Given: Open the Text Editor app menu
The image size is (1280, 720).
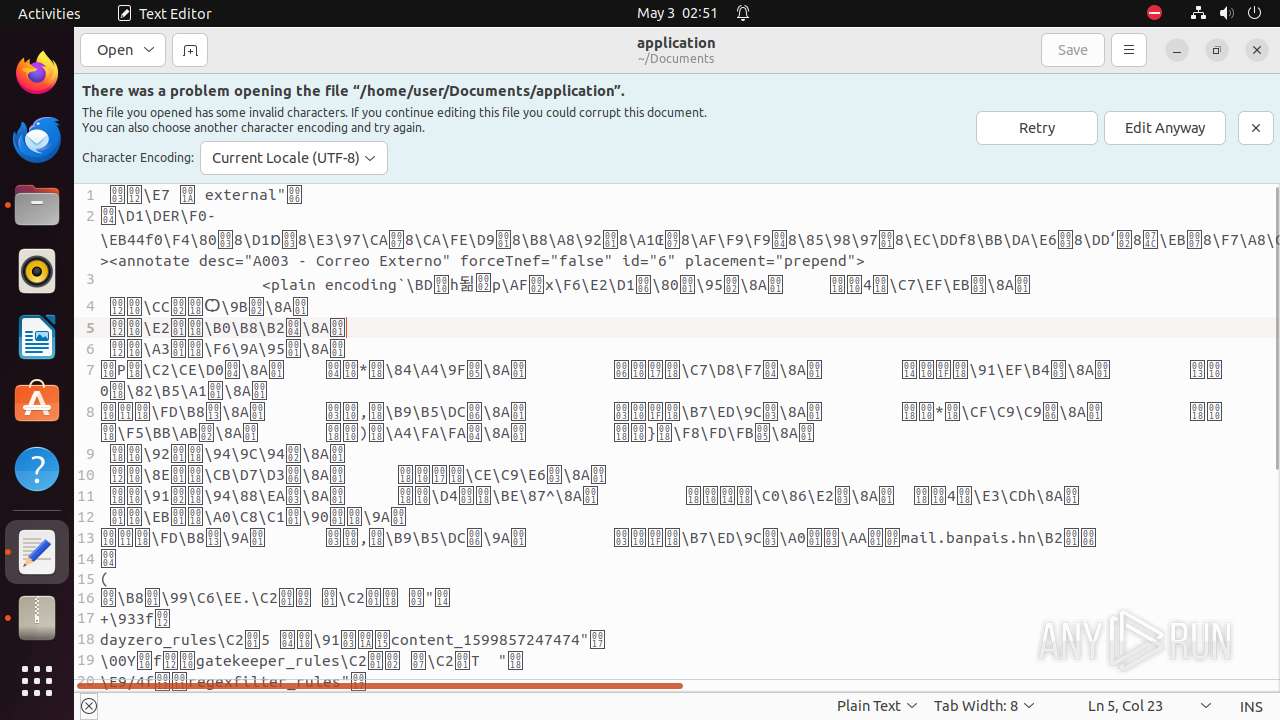Looking at the screenshot, I should click(x=163, y=13).
